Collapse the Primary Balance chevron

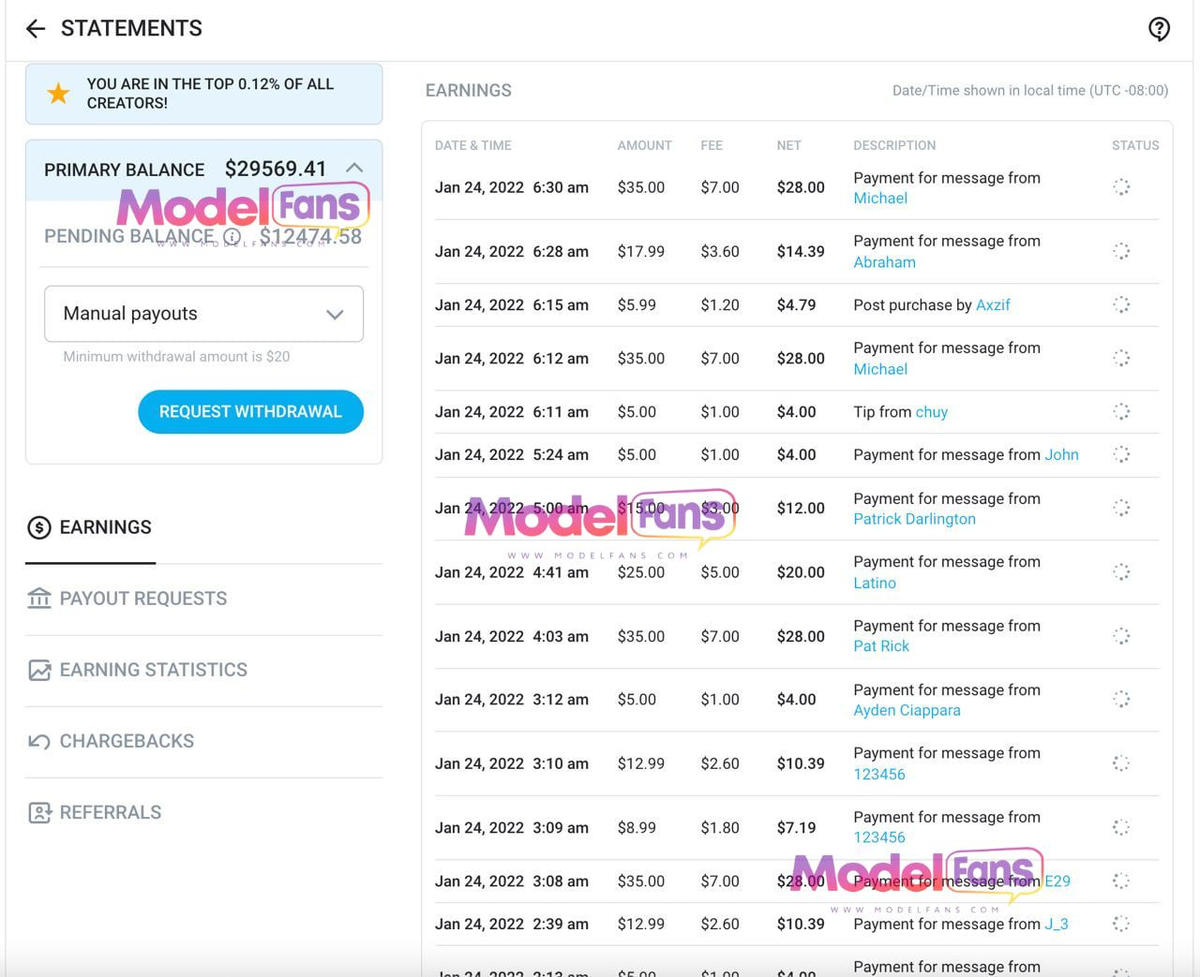pos(354,168)
